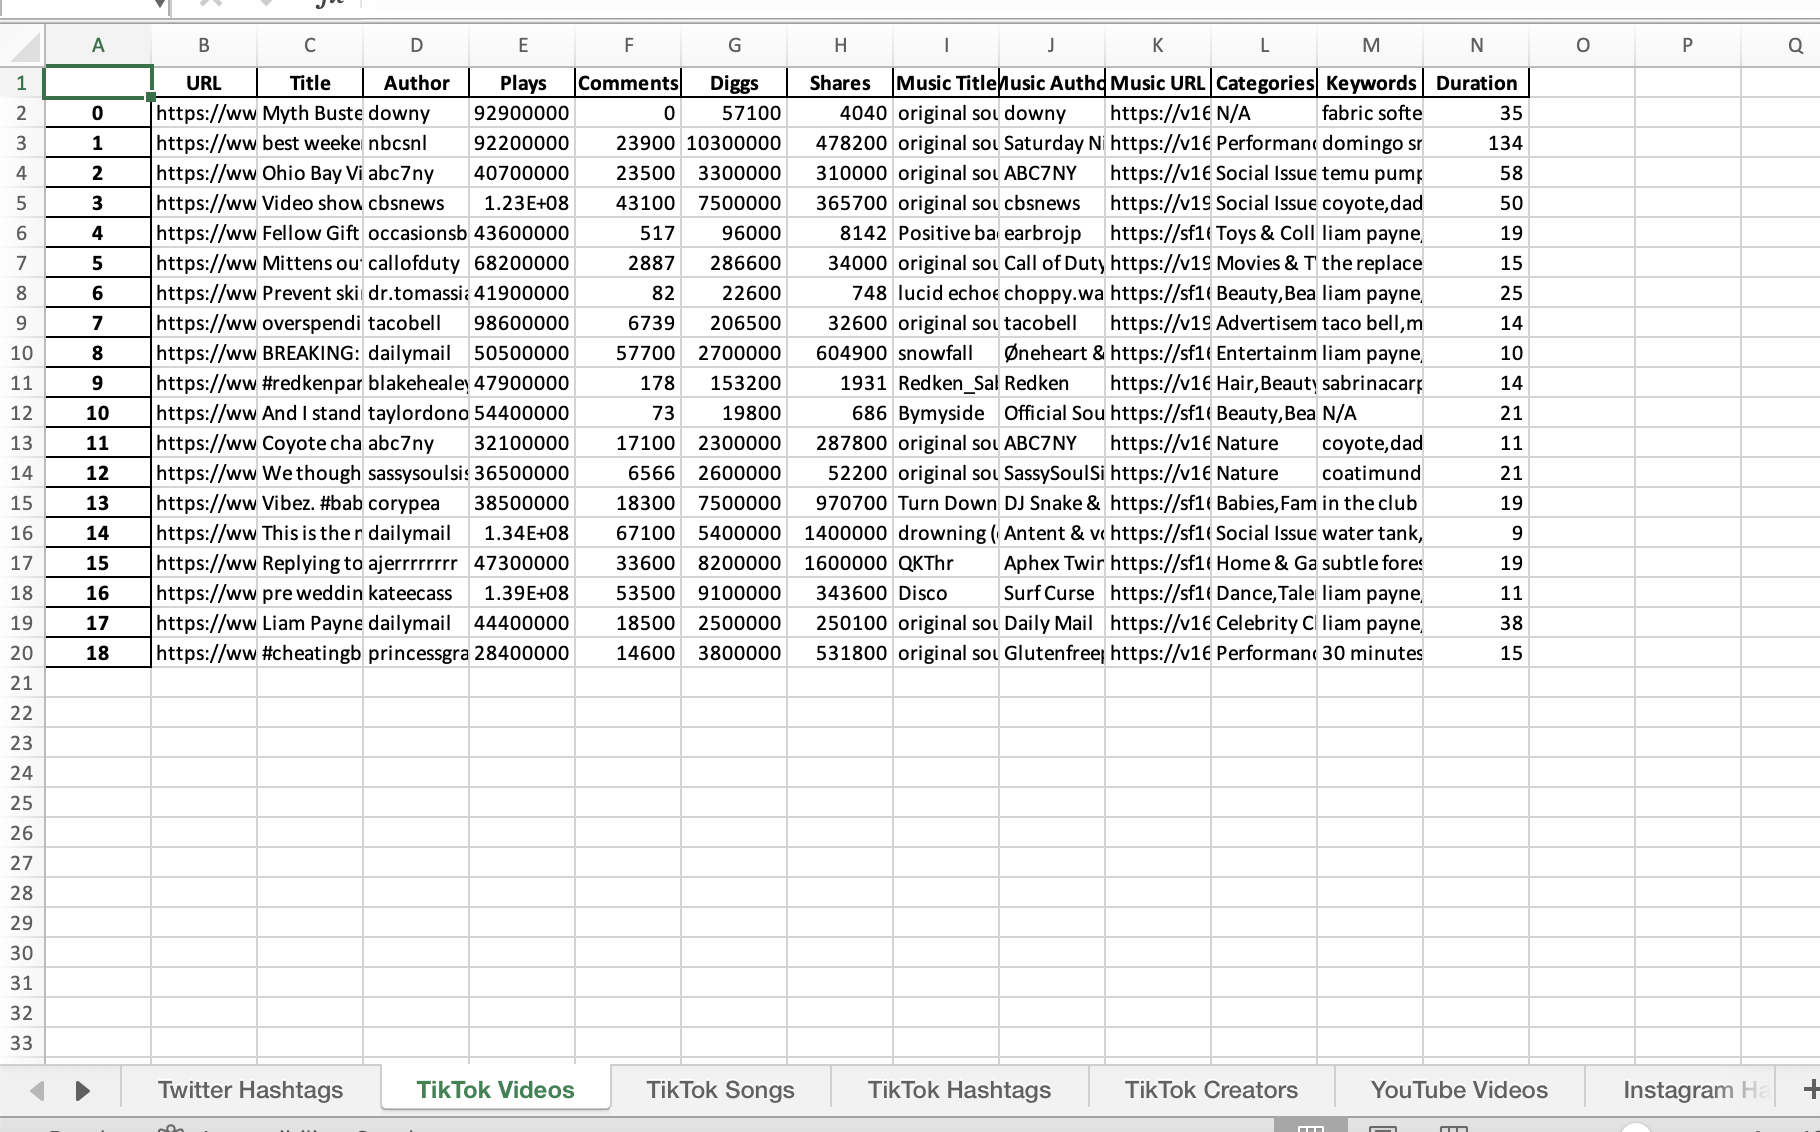
Task: Select row 1 header
Action: point(22,83)
